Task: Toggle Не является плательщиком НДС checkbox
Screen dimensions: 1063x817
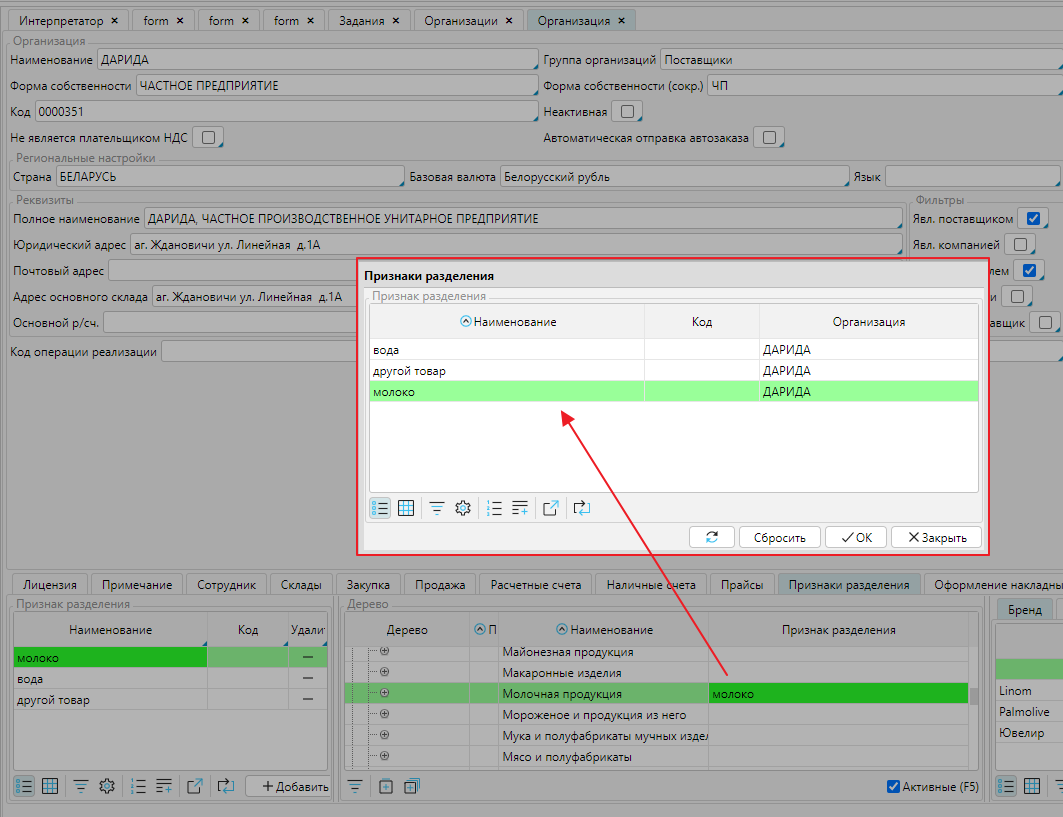Action: (208, 137)
